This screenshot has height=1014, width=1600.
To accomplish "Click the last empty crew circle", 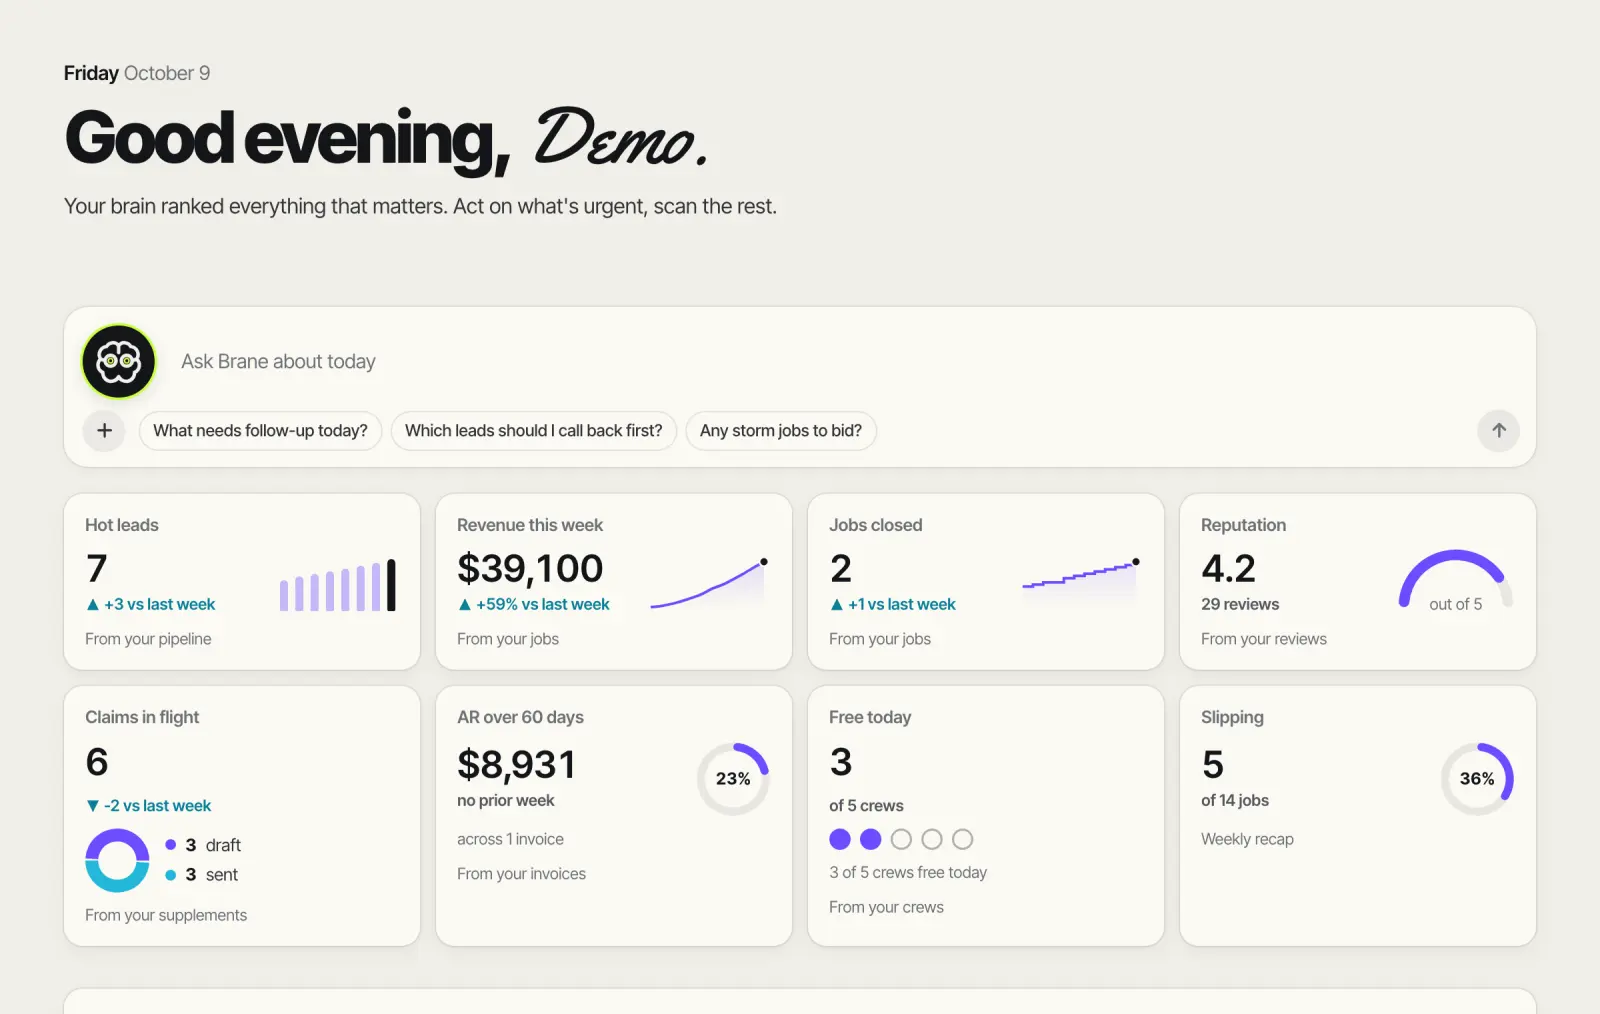I will pos(962,839).
